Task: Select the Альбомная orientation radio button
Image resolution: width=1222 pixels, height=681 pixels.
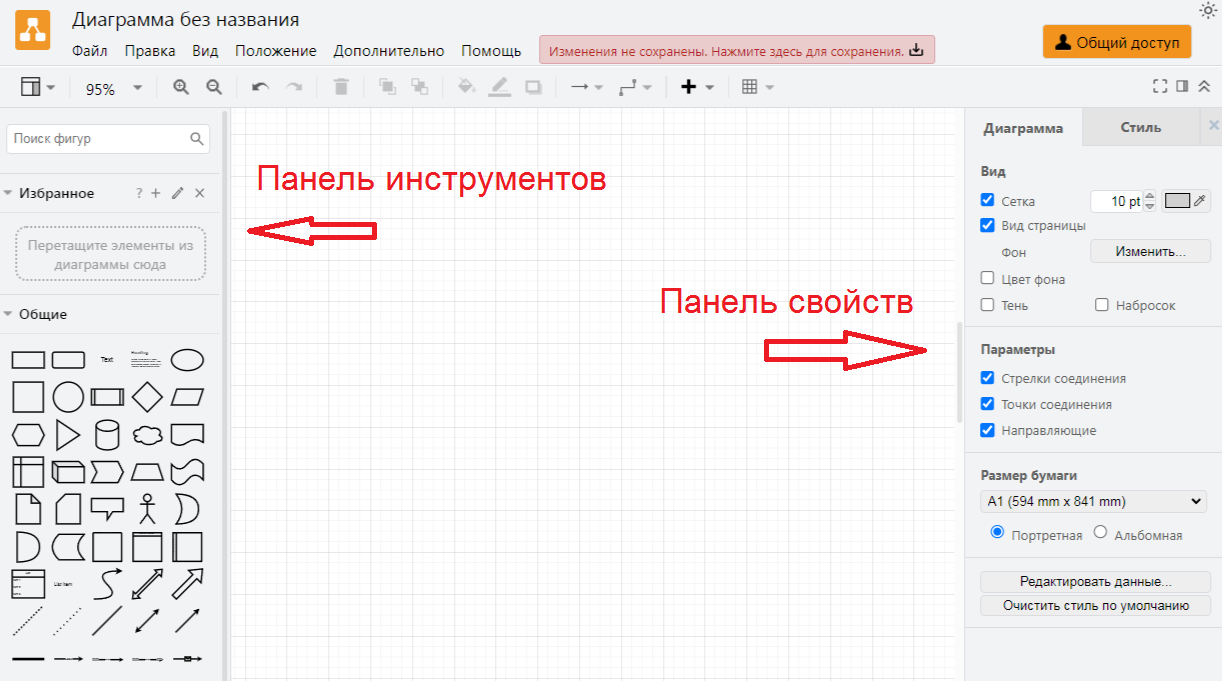Action: tap(1101, 533)
